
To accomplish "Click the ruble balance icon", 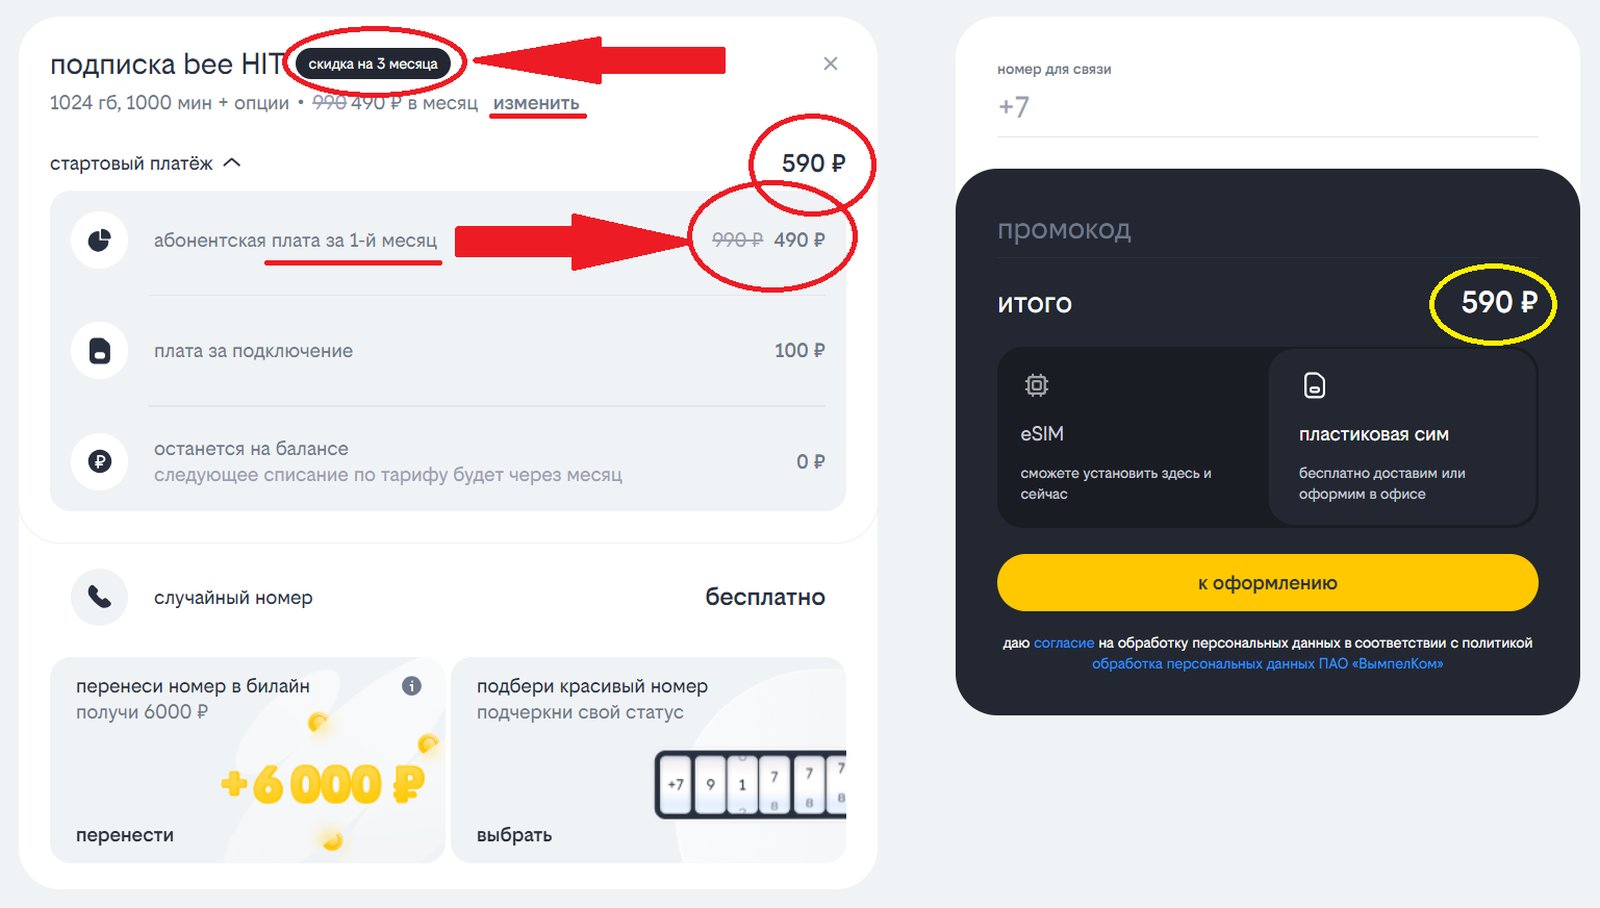I will pos(99,461).
